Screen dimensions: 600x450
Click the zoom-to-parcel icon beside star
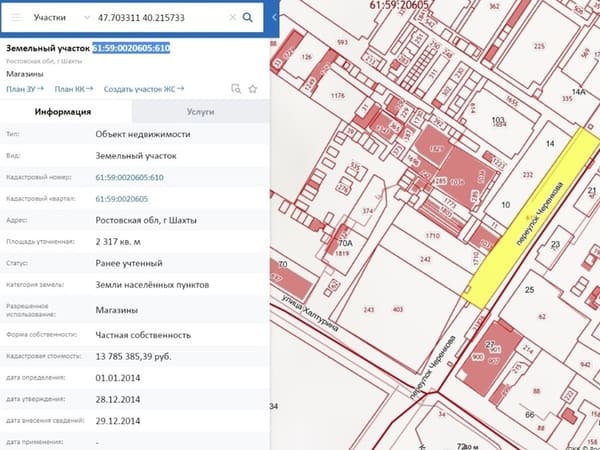tap(236, 89)
